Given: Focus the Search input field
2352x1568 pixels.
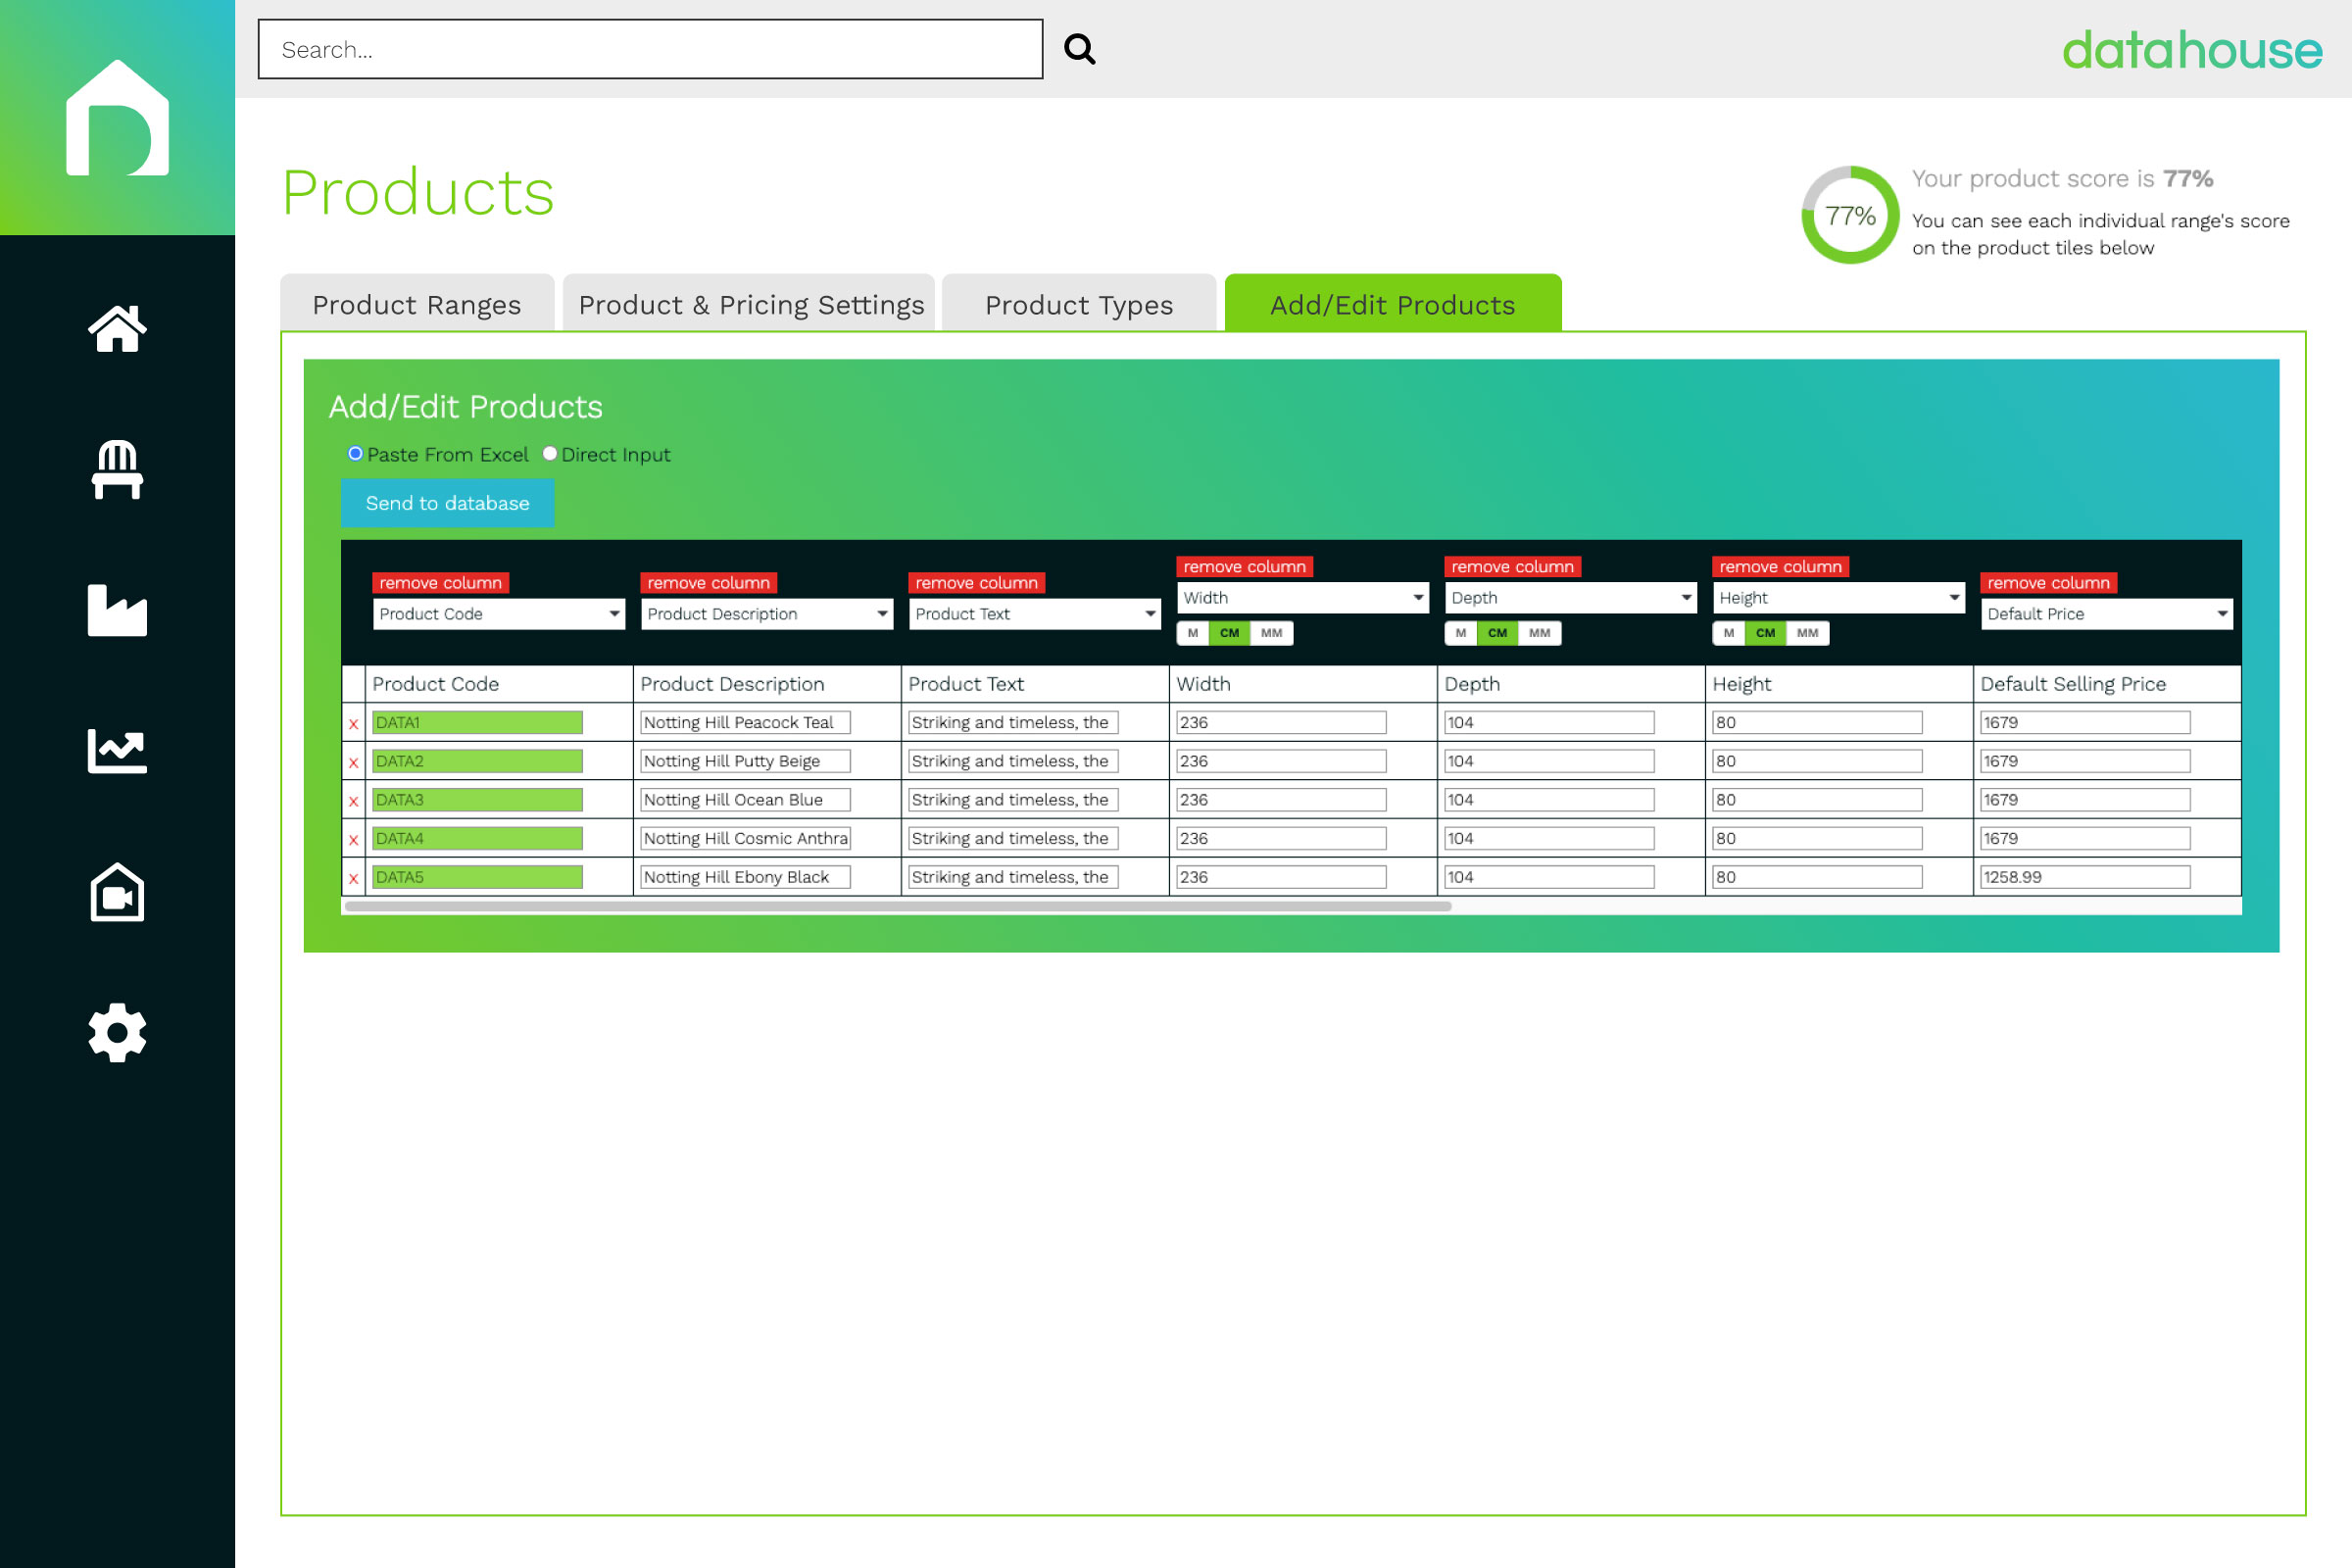Looking at the screenshot, I should pos(650,49).
